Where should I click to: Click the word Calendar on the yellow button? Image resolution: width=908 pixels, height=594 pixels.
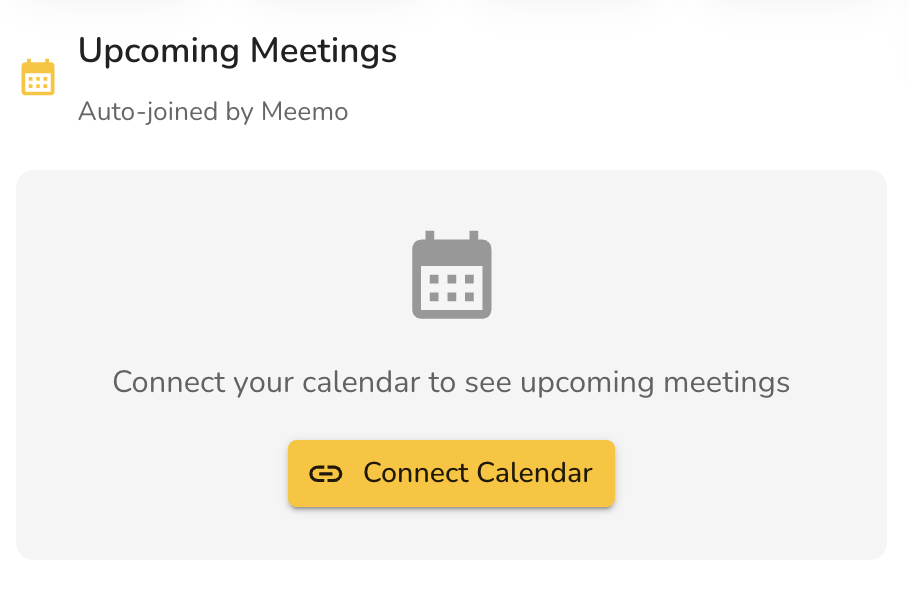pyautogui.click(x=535, y=473)
